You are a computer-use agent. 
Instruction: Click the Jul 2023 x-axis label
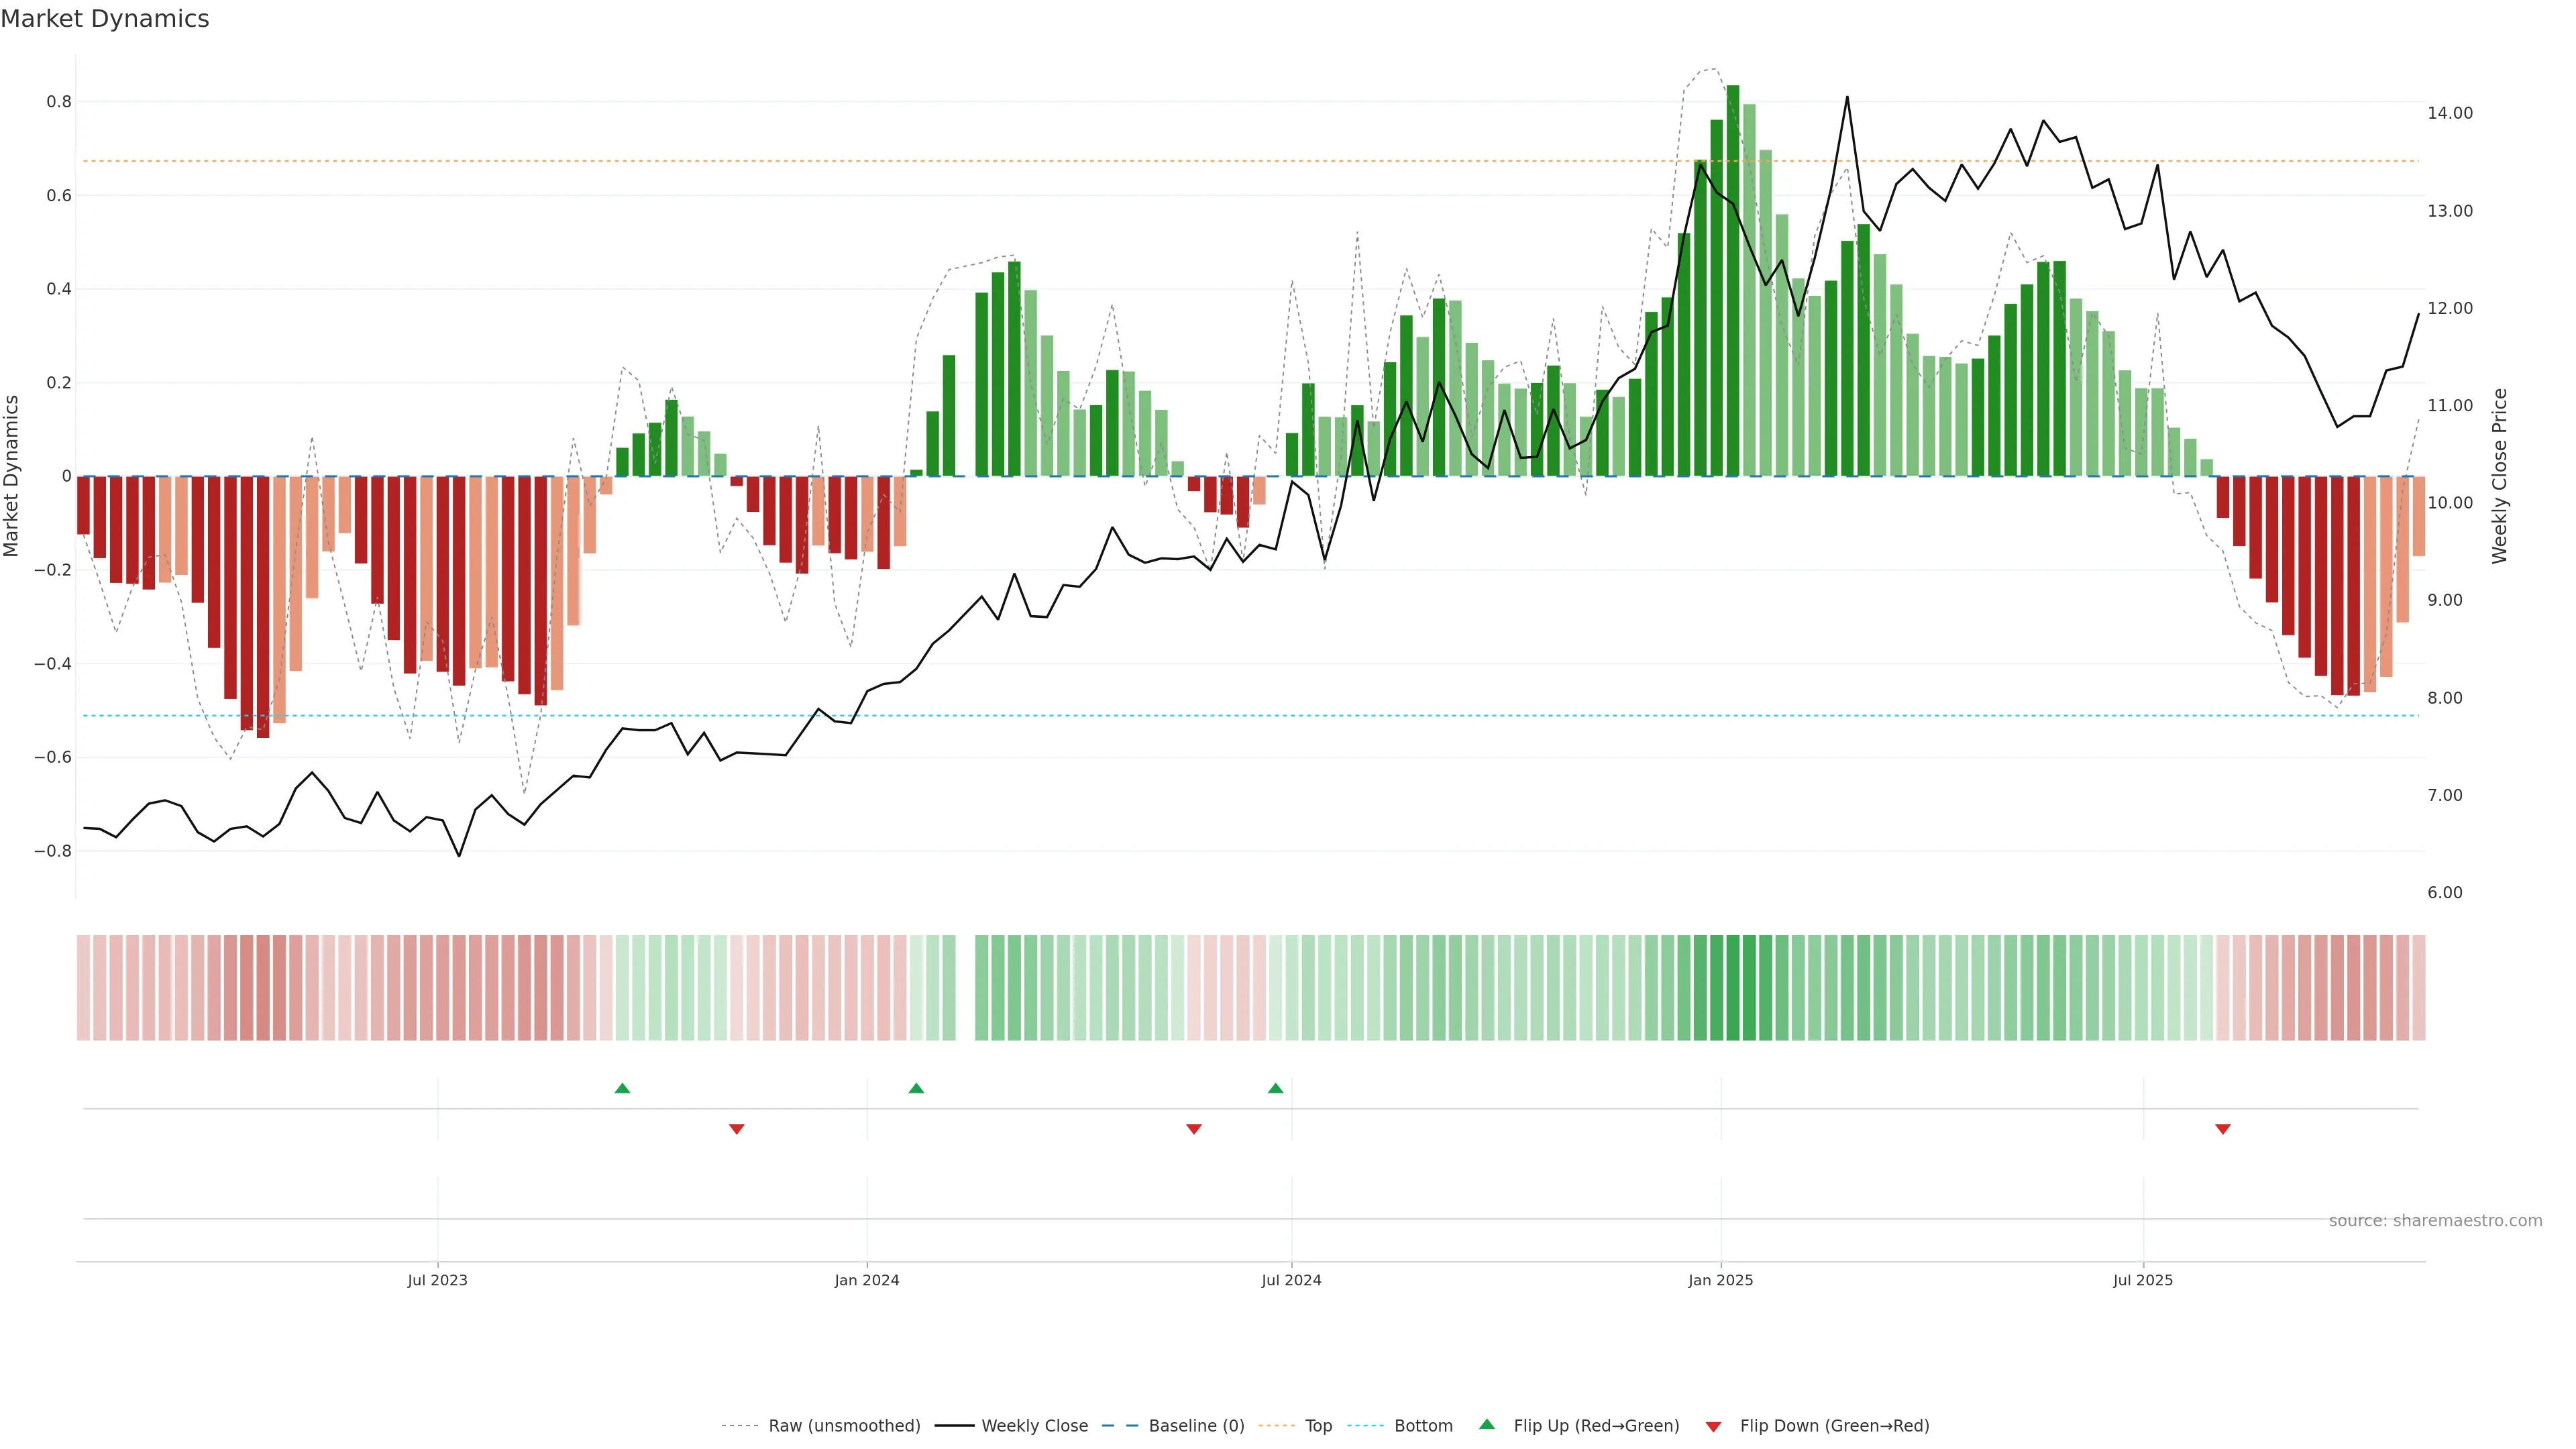click(437, 1280)
